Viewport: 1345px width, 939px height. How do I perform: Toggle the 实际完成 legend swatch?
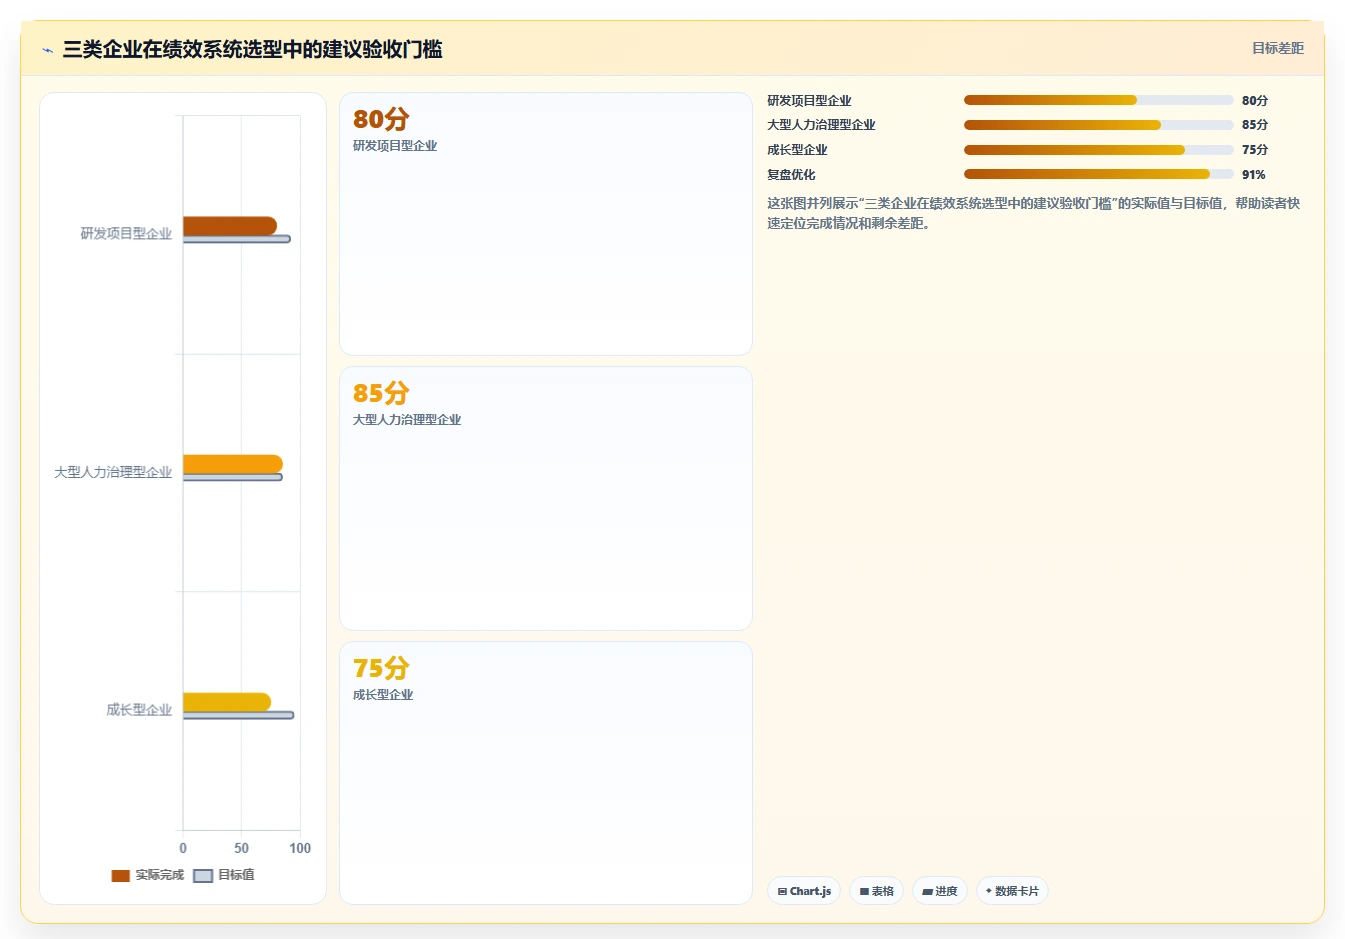121,876
